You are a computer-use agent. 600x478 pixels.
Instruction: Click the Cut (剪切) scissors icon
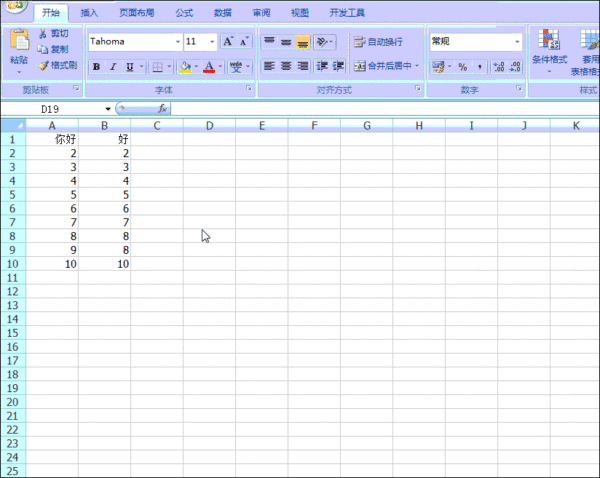click(43, 34)
